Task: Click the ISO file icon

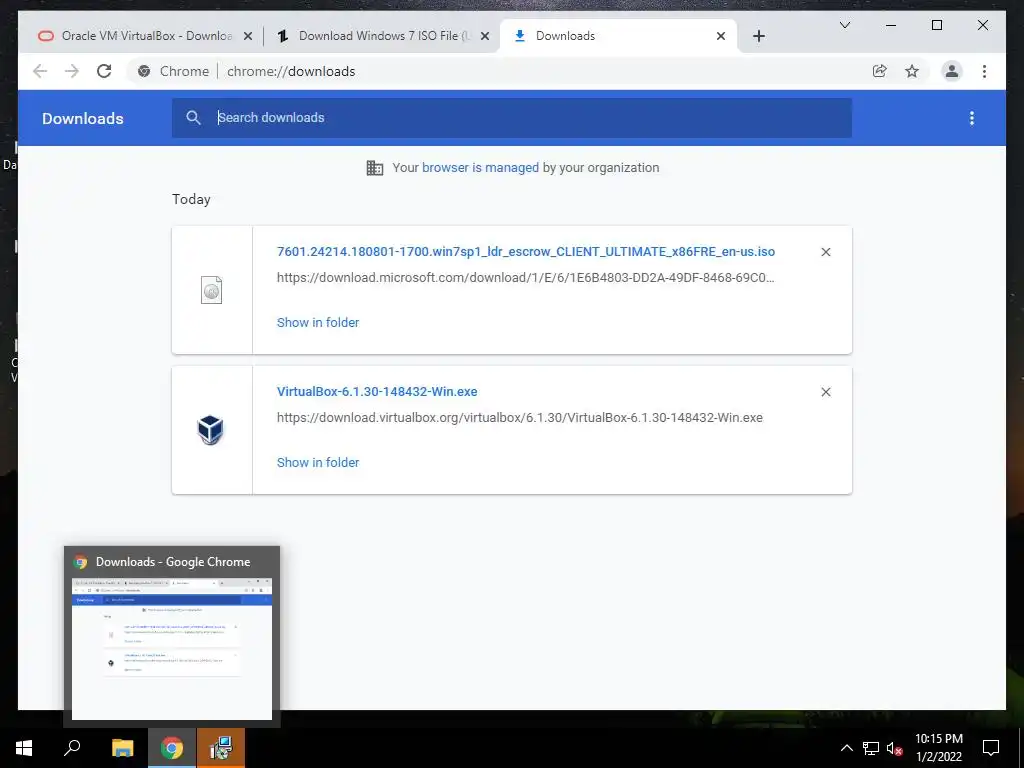Action: coord(212,290)
